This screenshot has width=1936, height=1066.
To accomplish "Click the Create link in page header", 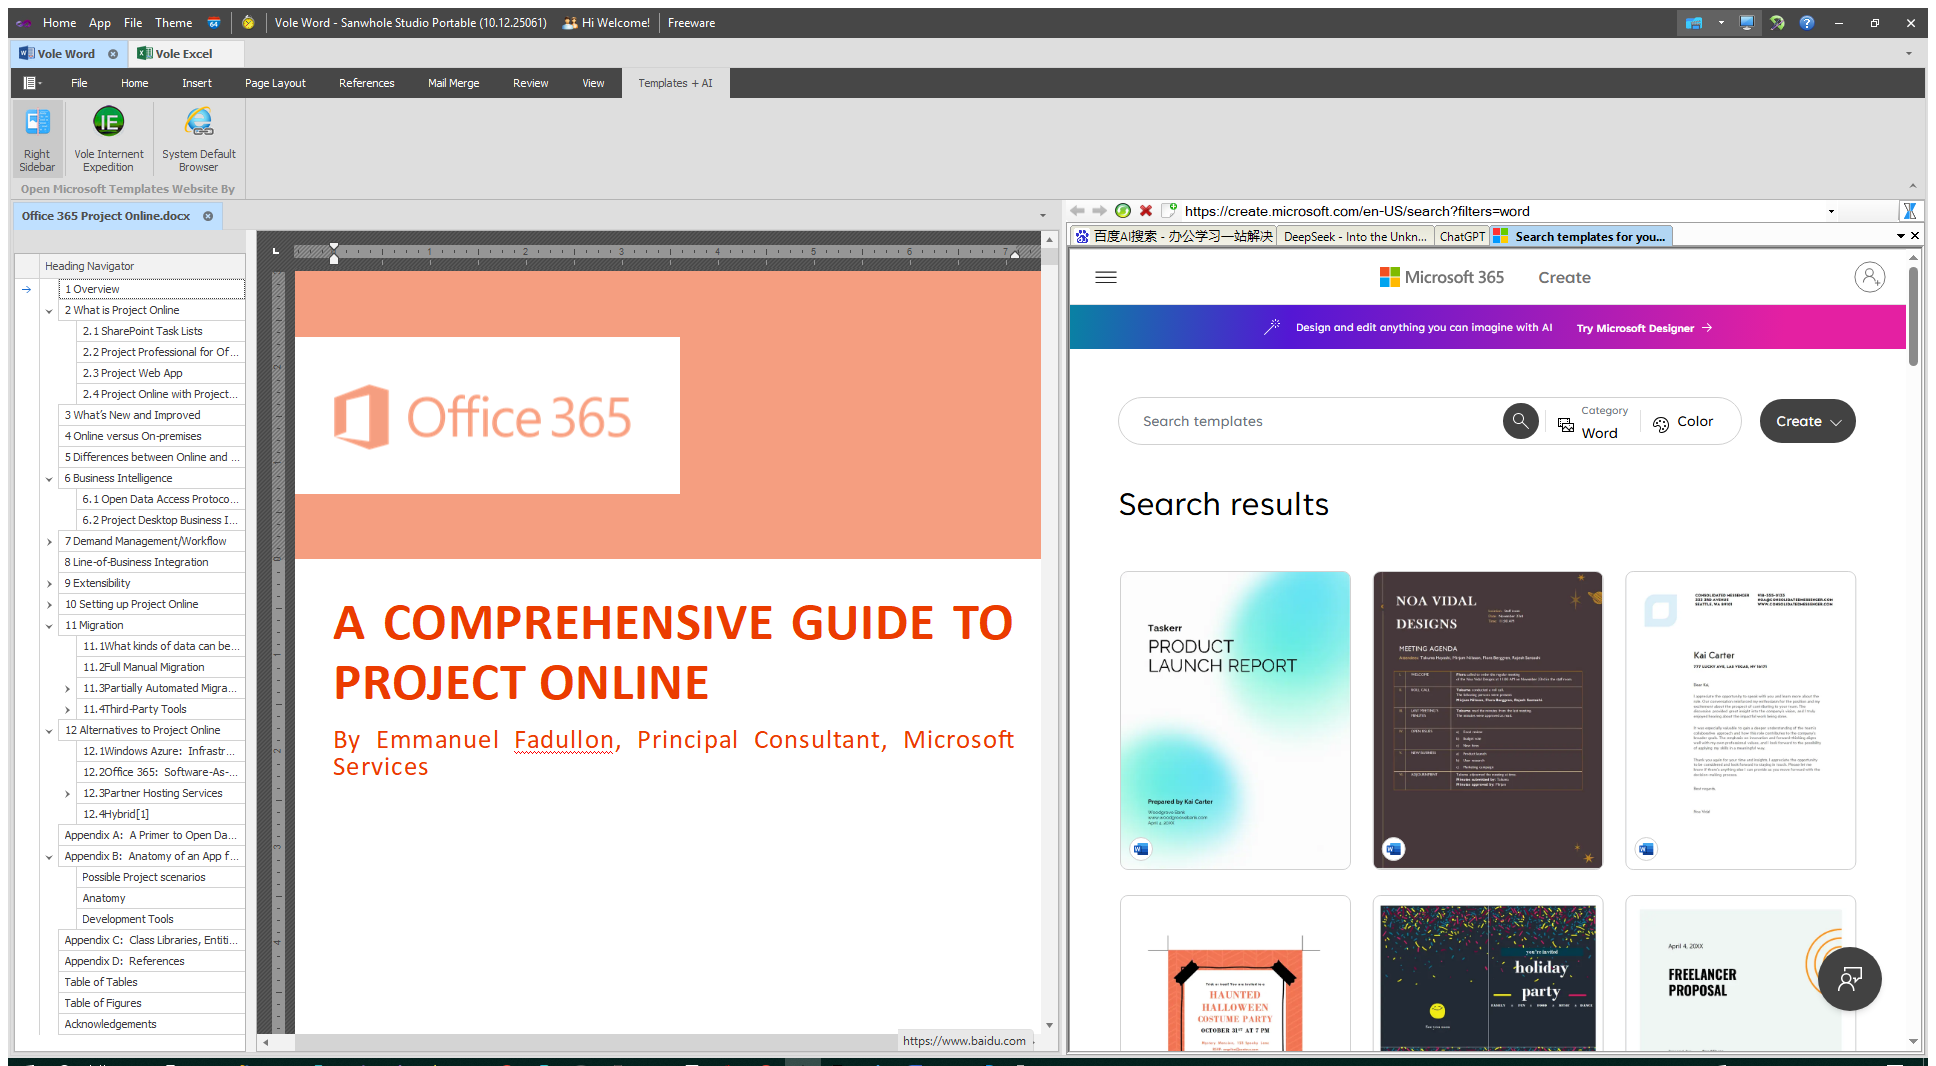I will coord(1564,278).
